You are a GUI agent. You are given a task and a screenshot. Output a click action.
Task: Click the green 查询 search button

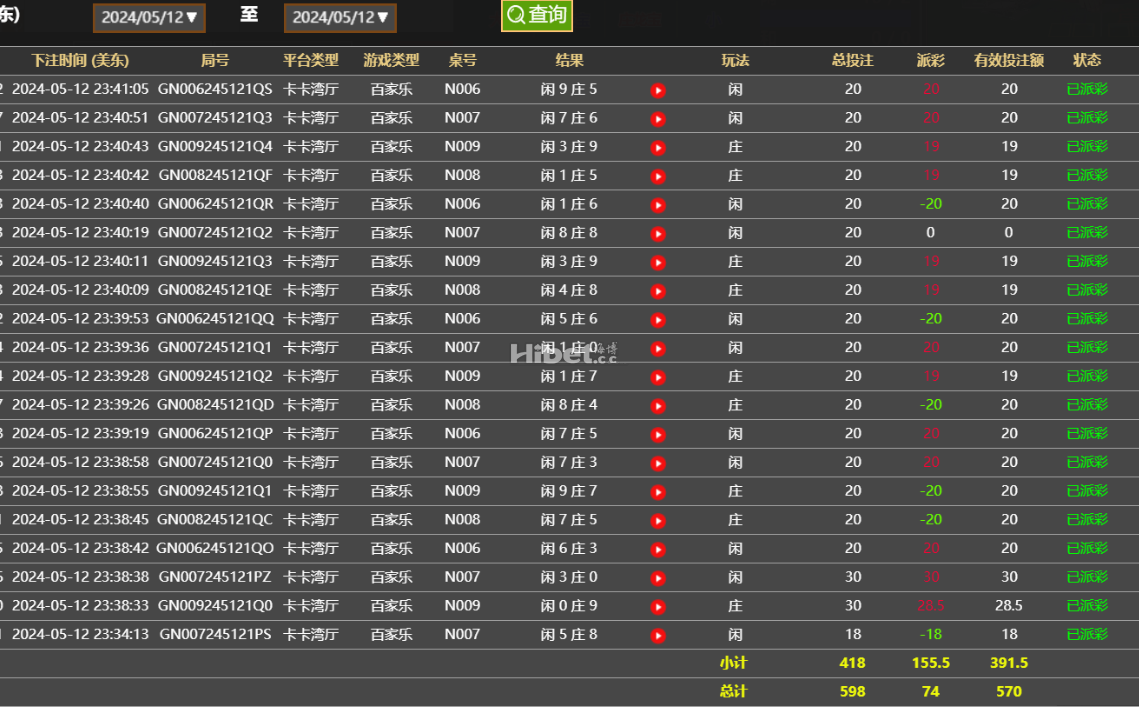[537, 15]
